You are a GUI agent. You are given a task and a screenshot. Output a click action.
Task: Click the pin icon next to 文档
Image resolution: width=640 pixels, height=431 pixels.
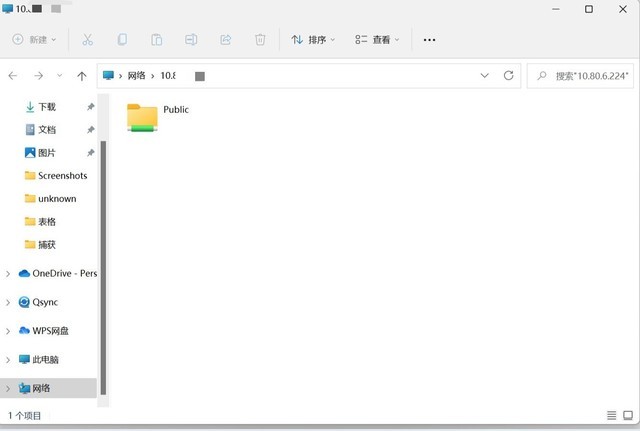pos(91,130)
